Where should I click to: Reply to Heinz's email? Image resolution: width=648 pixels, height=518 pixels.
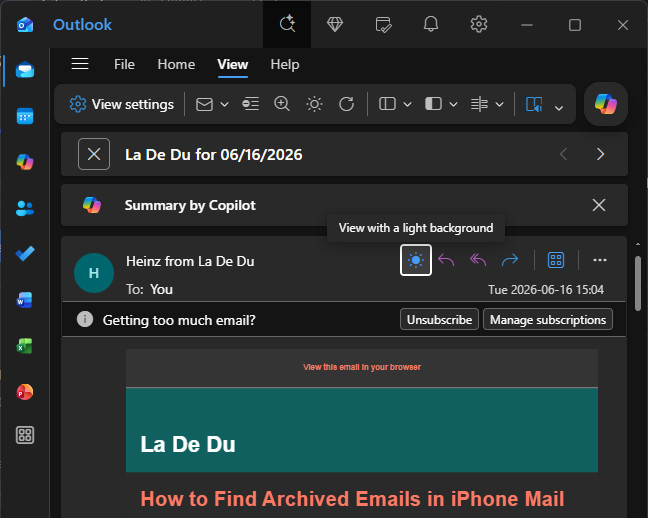click(446, 260)
